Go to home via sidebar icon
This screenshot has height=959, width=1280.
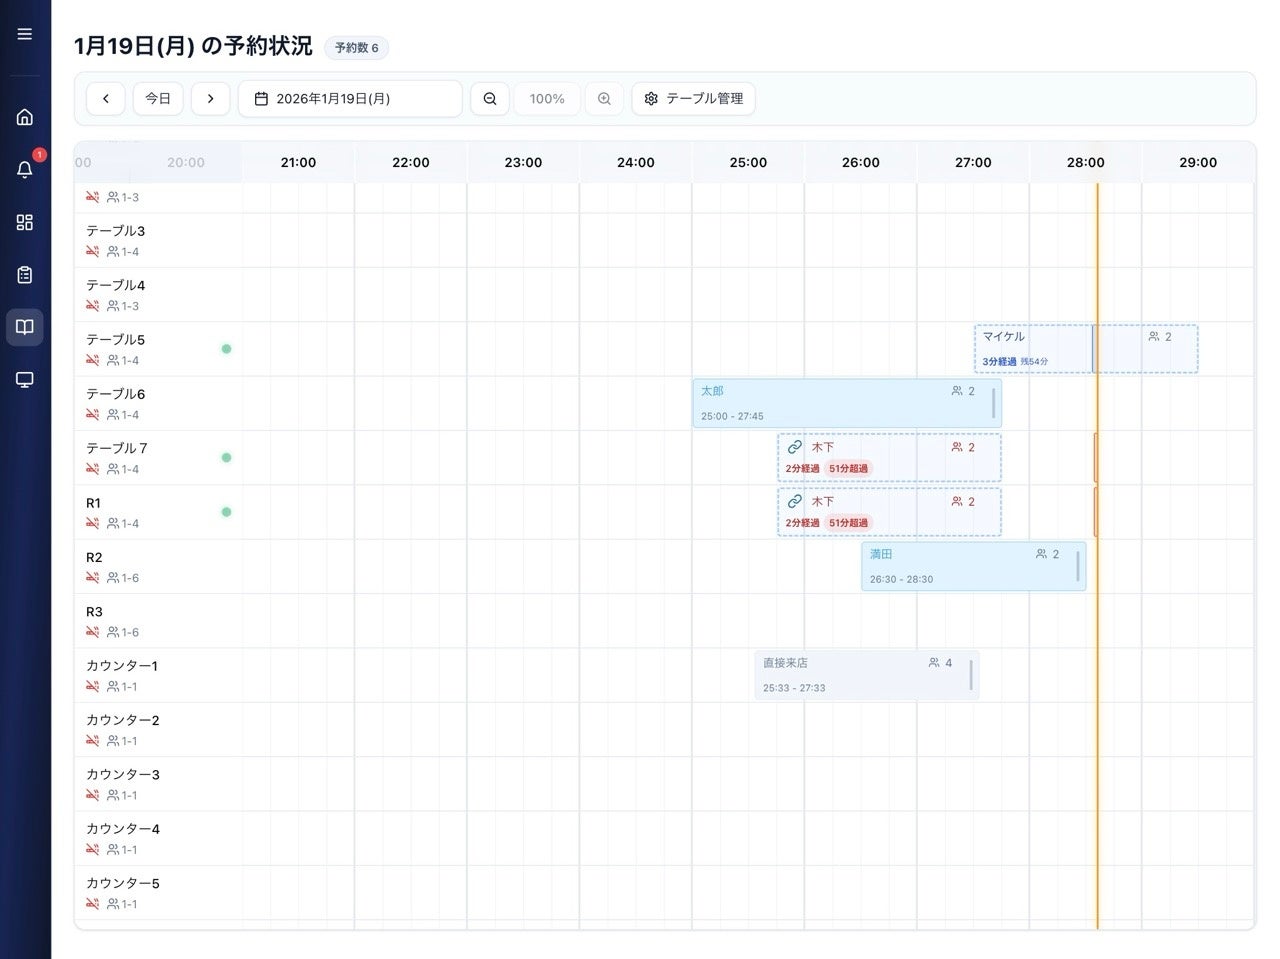25,117
